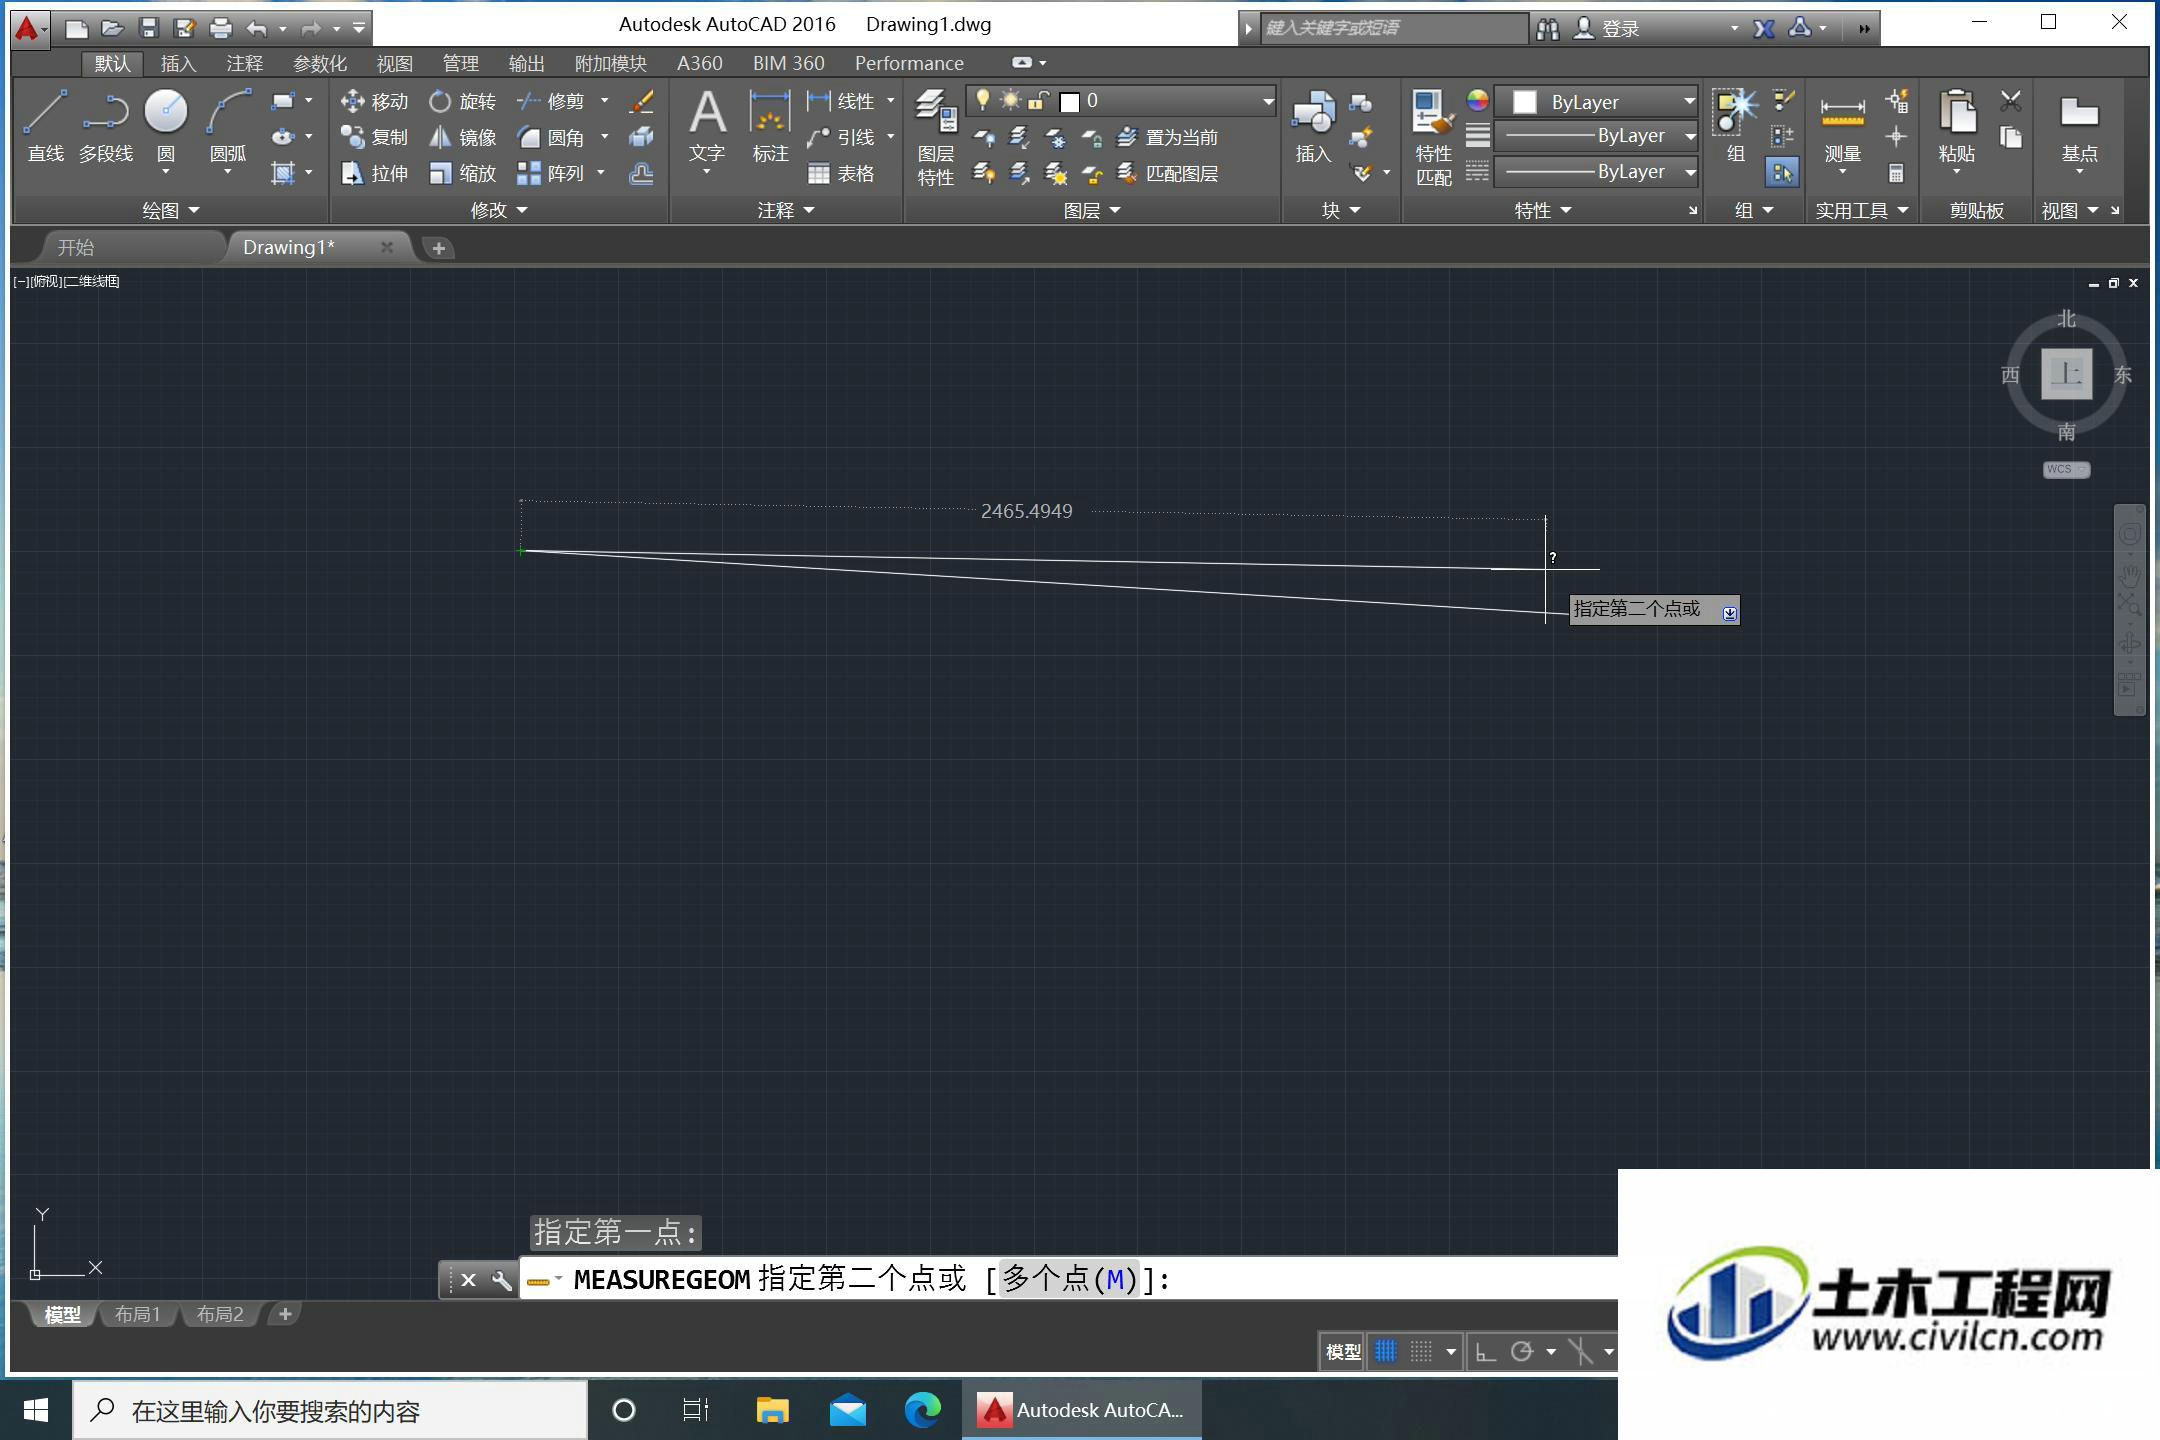This screenshot has height=1440, width=2160.
Task: Click the 镜像 (Mirror) tool
Action: (x=462, y=137)
